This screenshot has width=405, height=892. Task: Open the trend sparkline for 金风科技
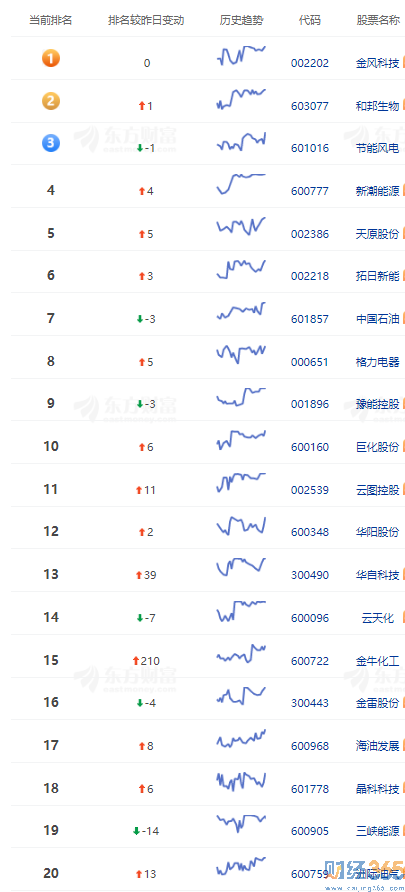pyautogui.click(x=241, y=56)
